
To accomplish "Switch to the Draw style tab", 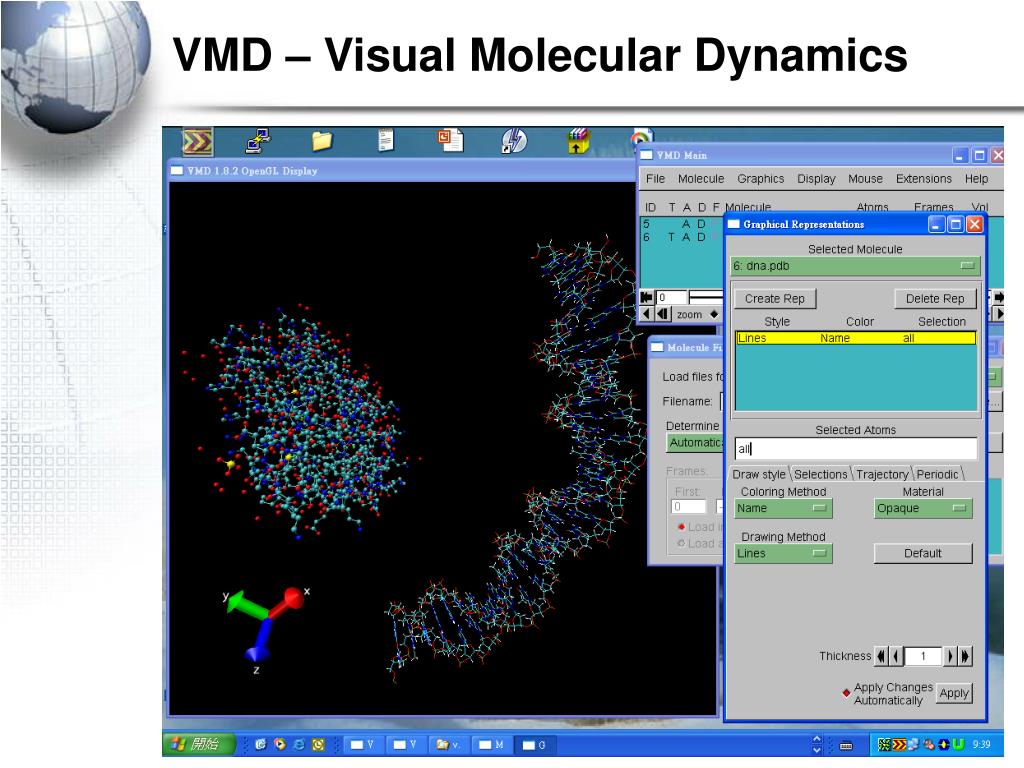I will (759, 474).
